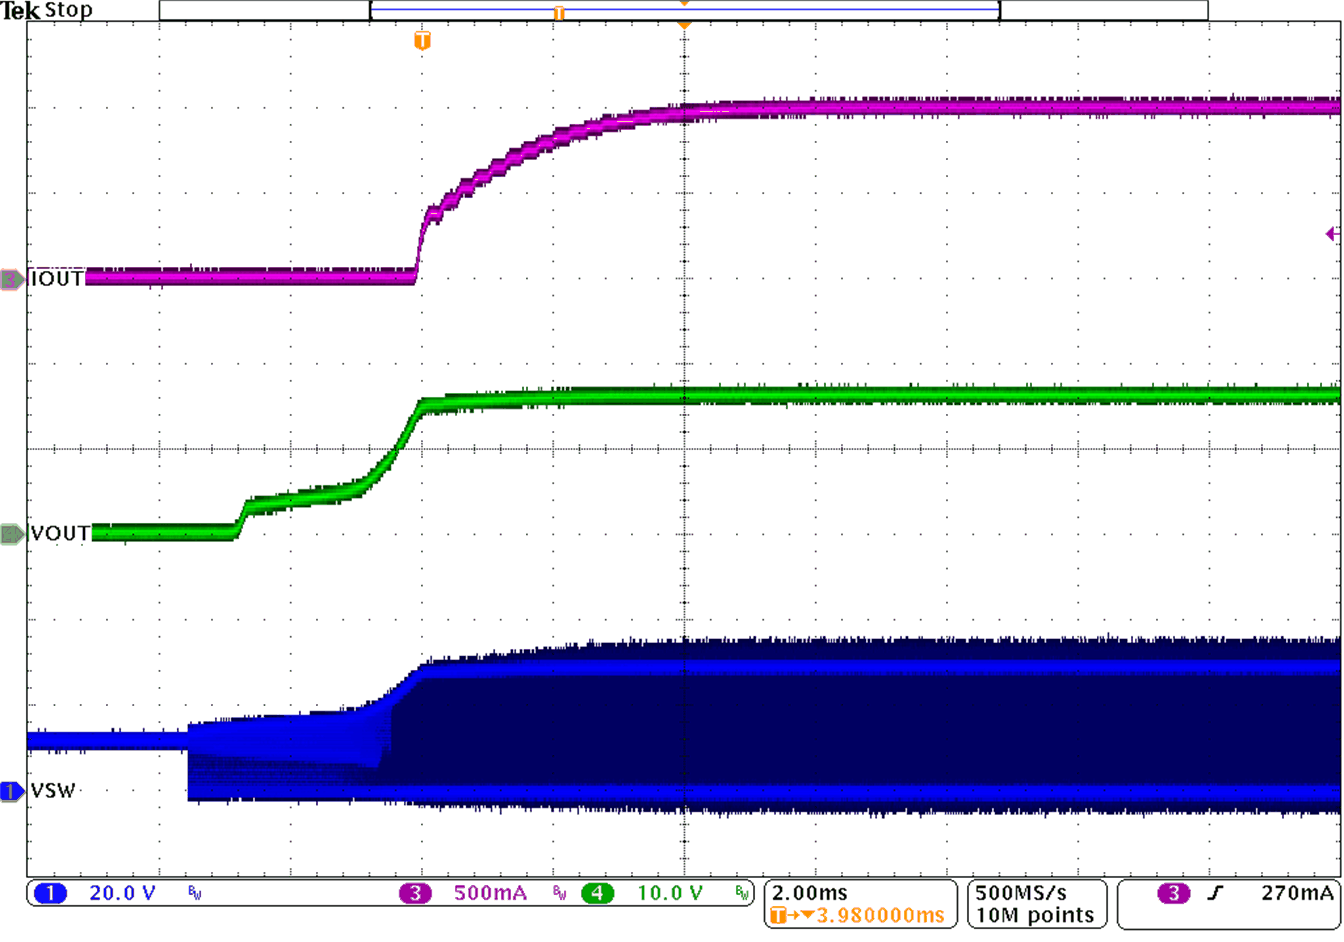Click the waveform record overview bar
Screen dimensions: 1344x942
click(x=684, y=11)
